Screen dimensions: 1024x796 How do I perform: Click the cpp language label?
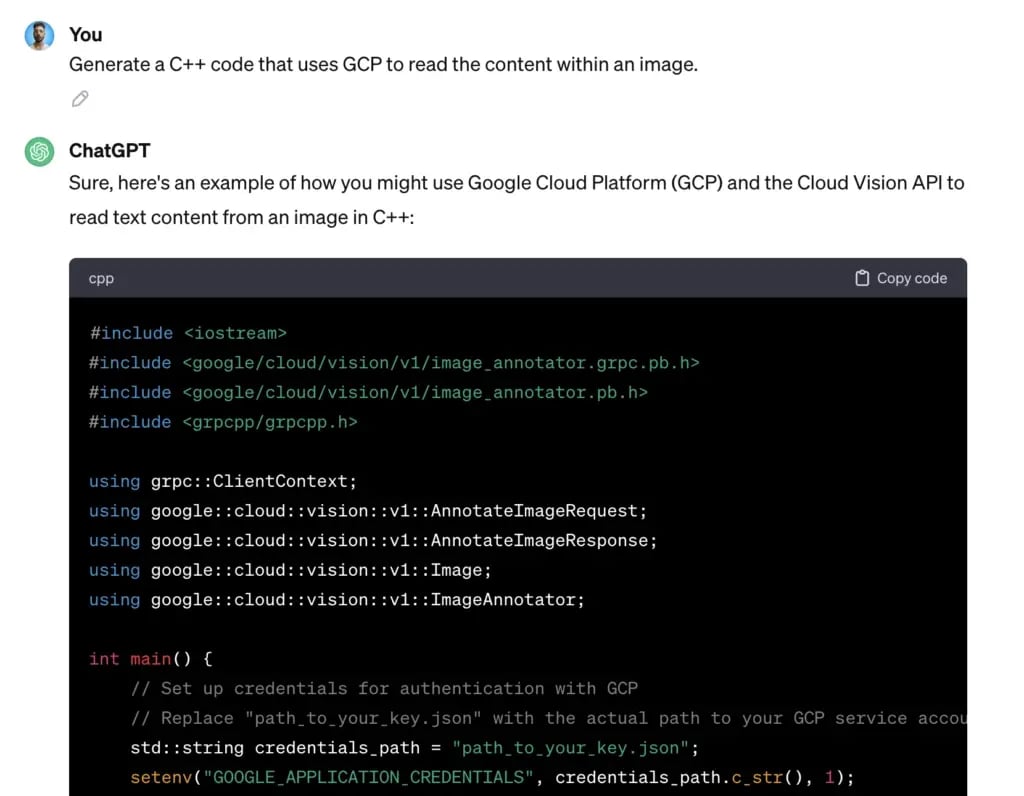[x=101, y=279]
